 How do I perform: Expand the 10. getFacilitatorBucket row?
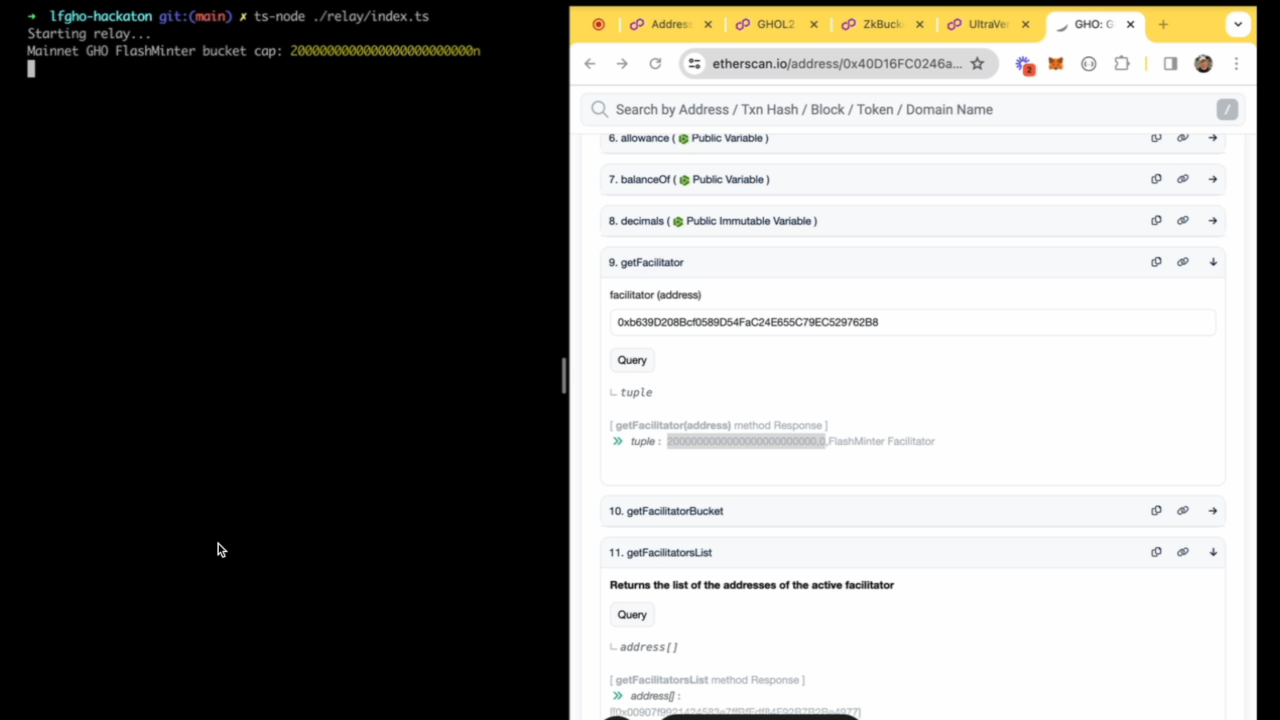(1213, 511)
